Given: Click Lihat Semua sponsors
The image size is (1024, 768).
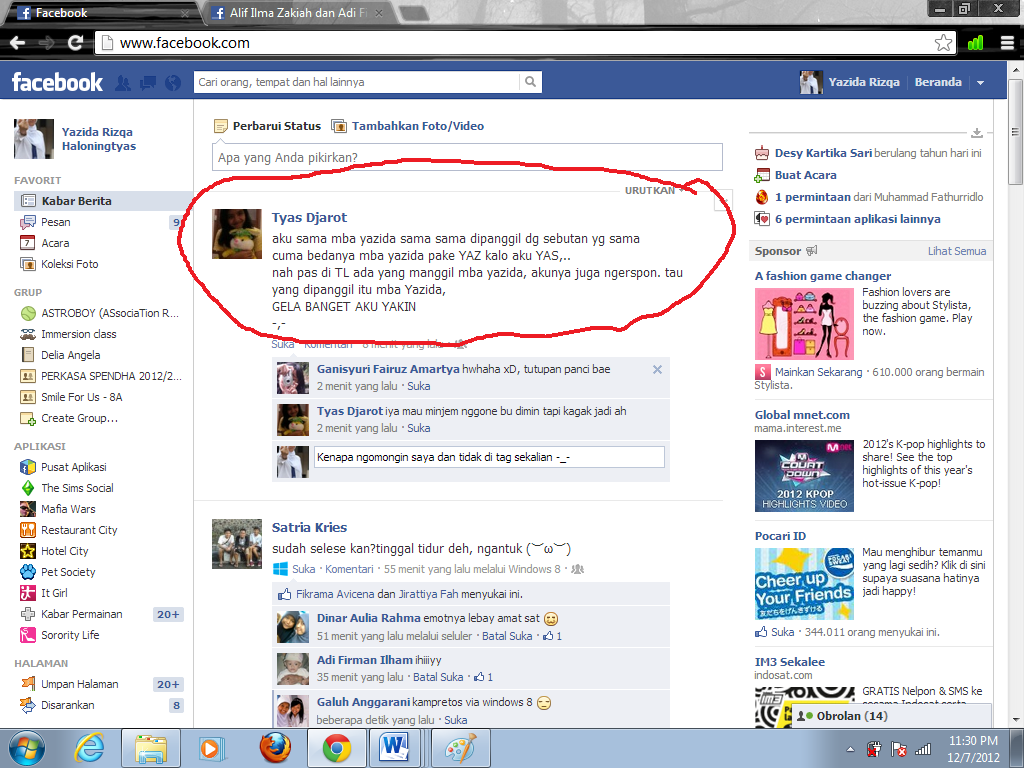Looking at the screenshot, I should [957, 251].
